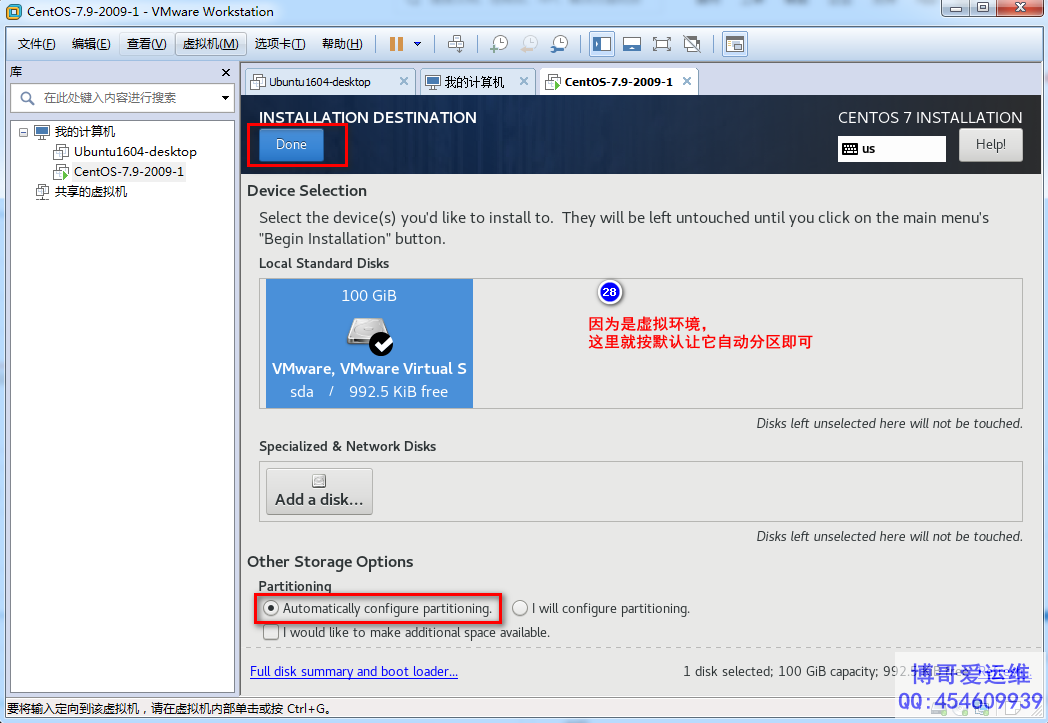The height and width of the screenshot is (723, 1048).
Task: Select Automatically configure partitioning option
Action: (271, 608)
